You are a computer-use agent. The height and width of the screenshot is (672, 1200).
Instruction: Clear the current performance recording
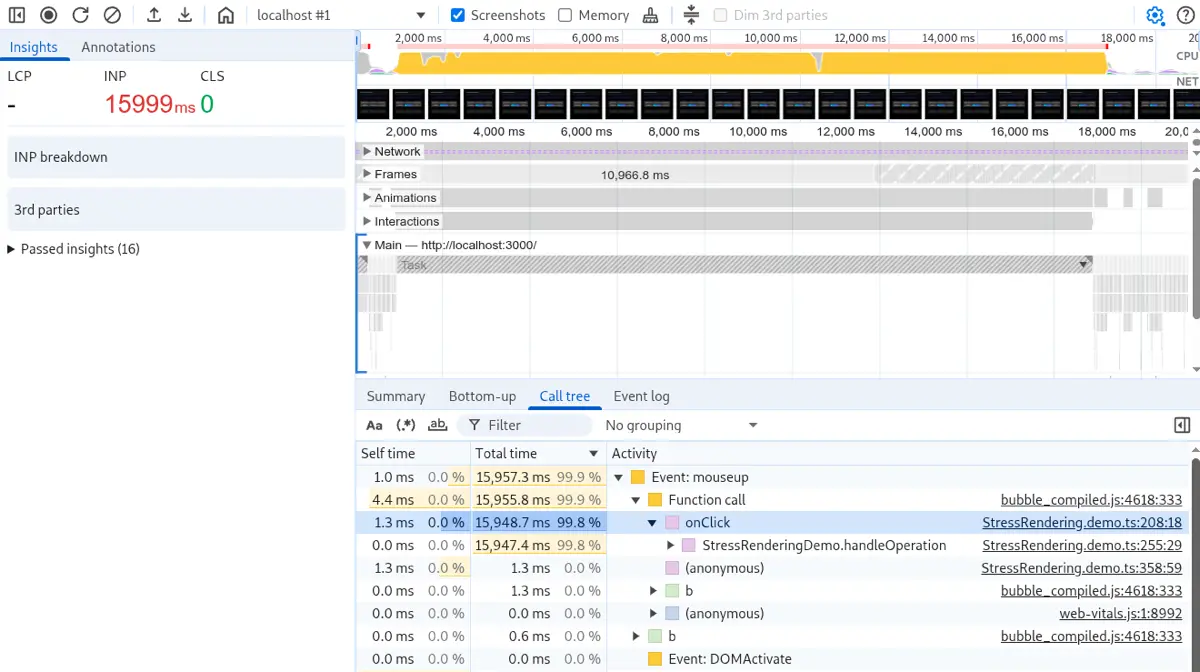point(112,15)
